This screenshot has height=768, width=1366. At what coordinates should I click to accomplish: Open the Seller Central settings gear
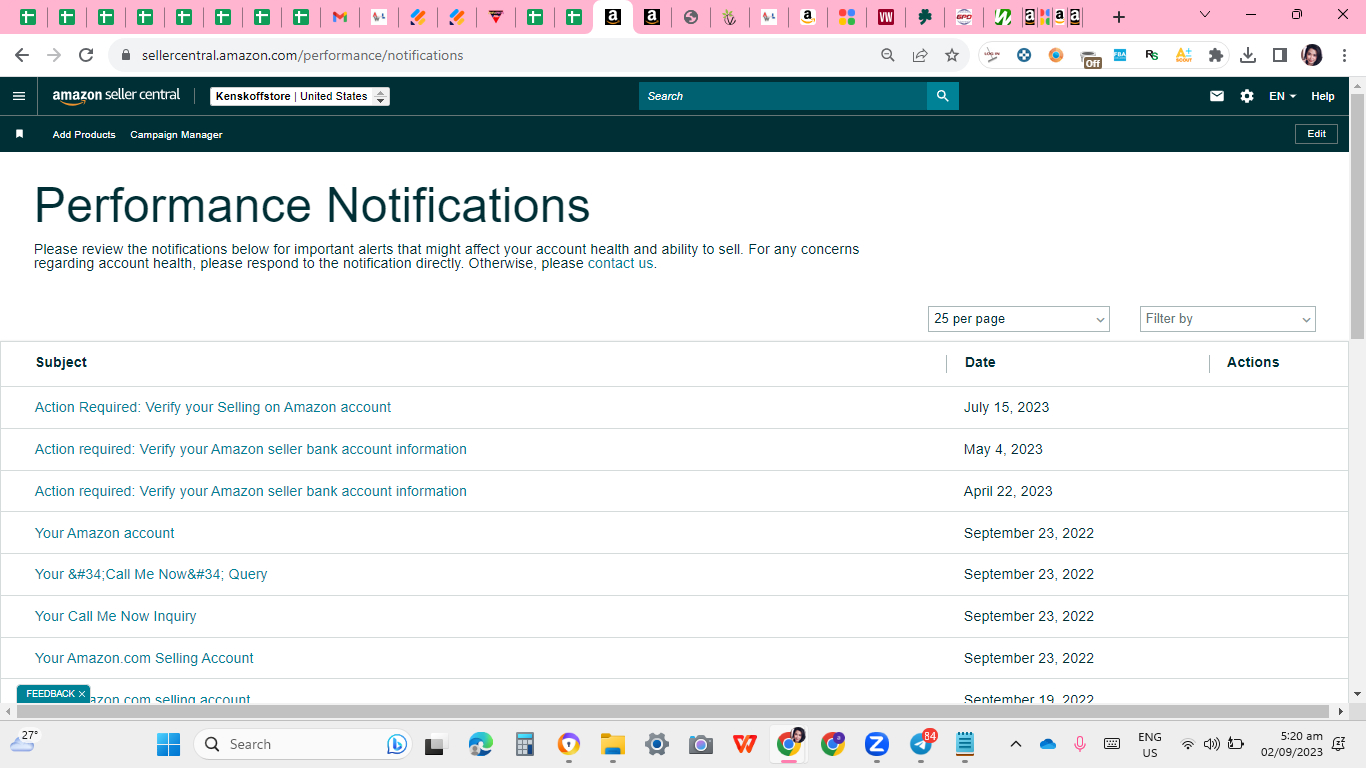1247,96
